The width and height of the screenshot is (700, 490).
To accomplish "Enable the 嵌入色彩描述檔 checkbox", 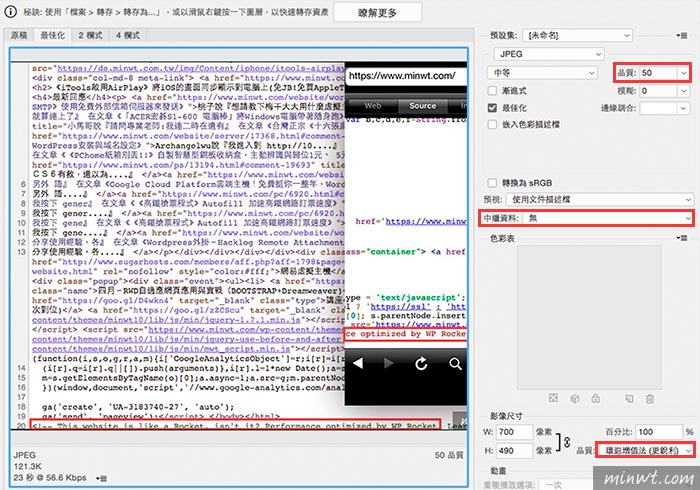I will (x=492, y=125).
